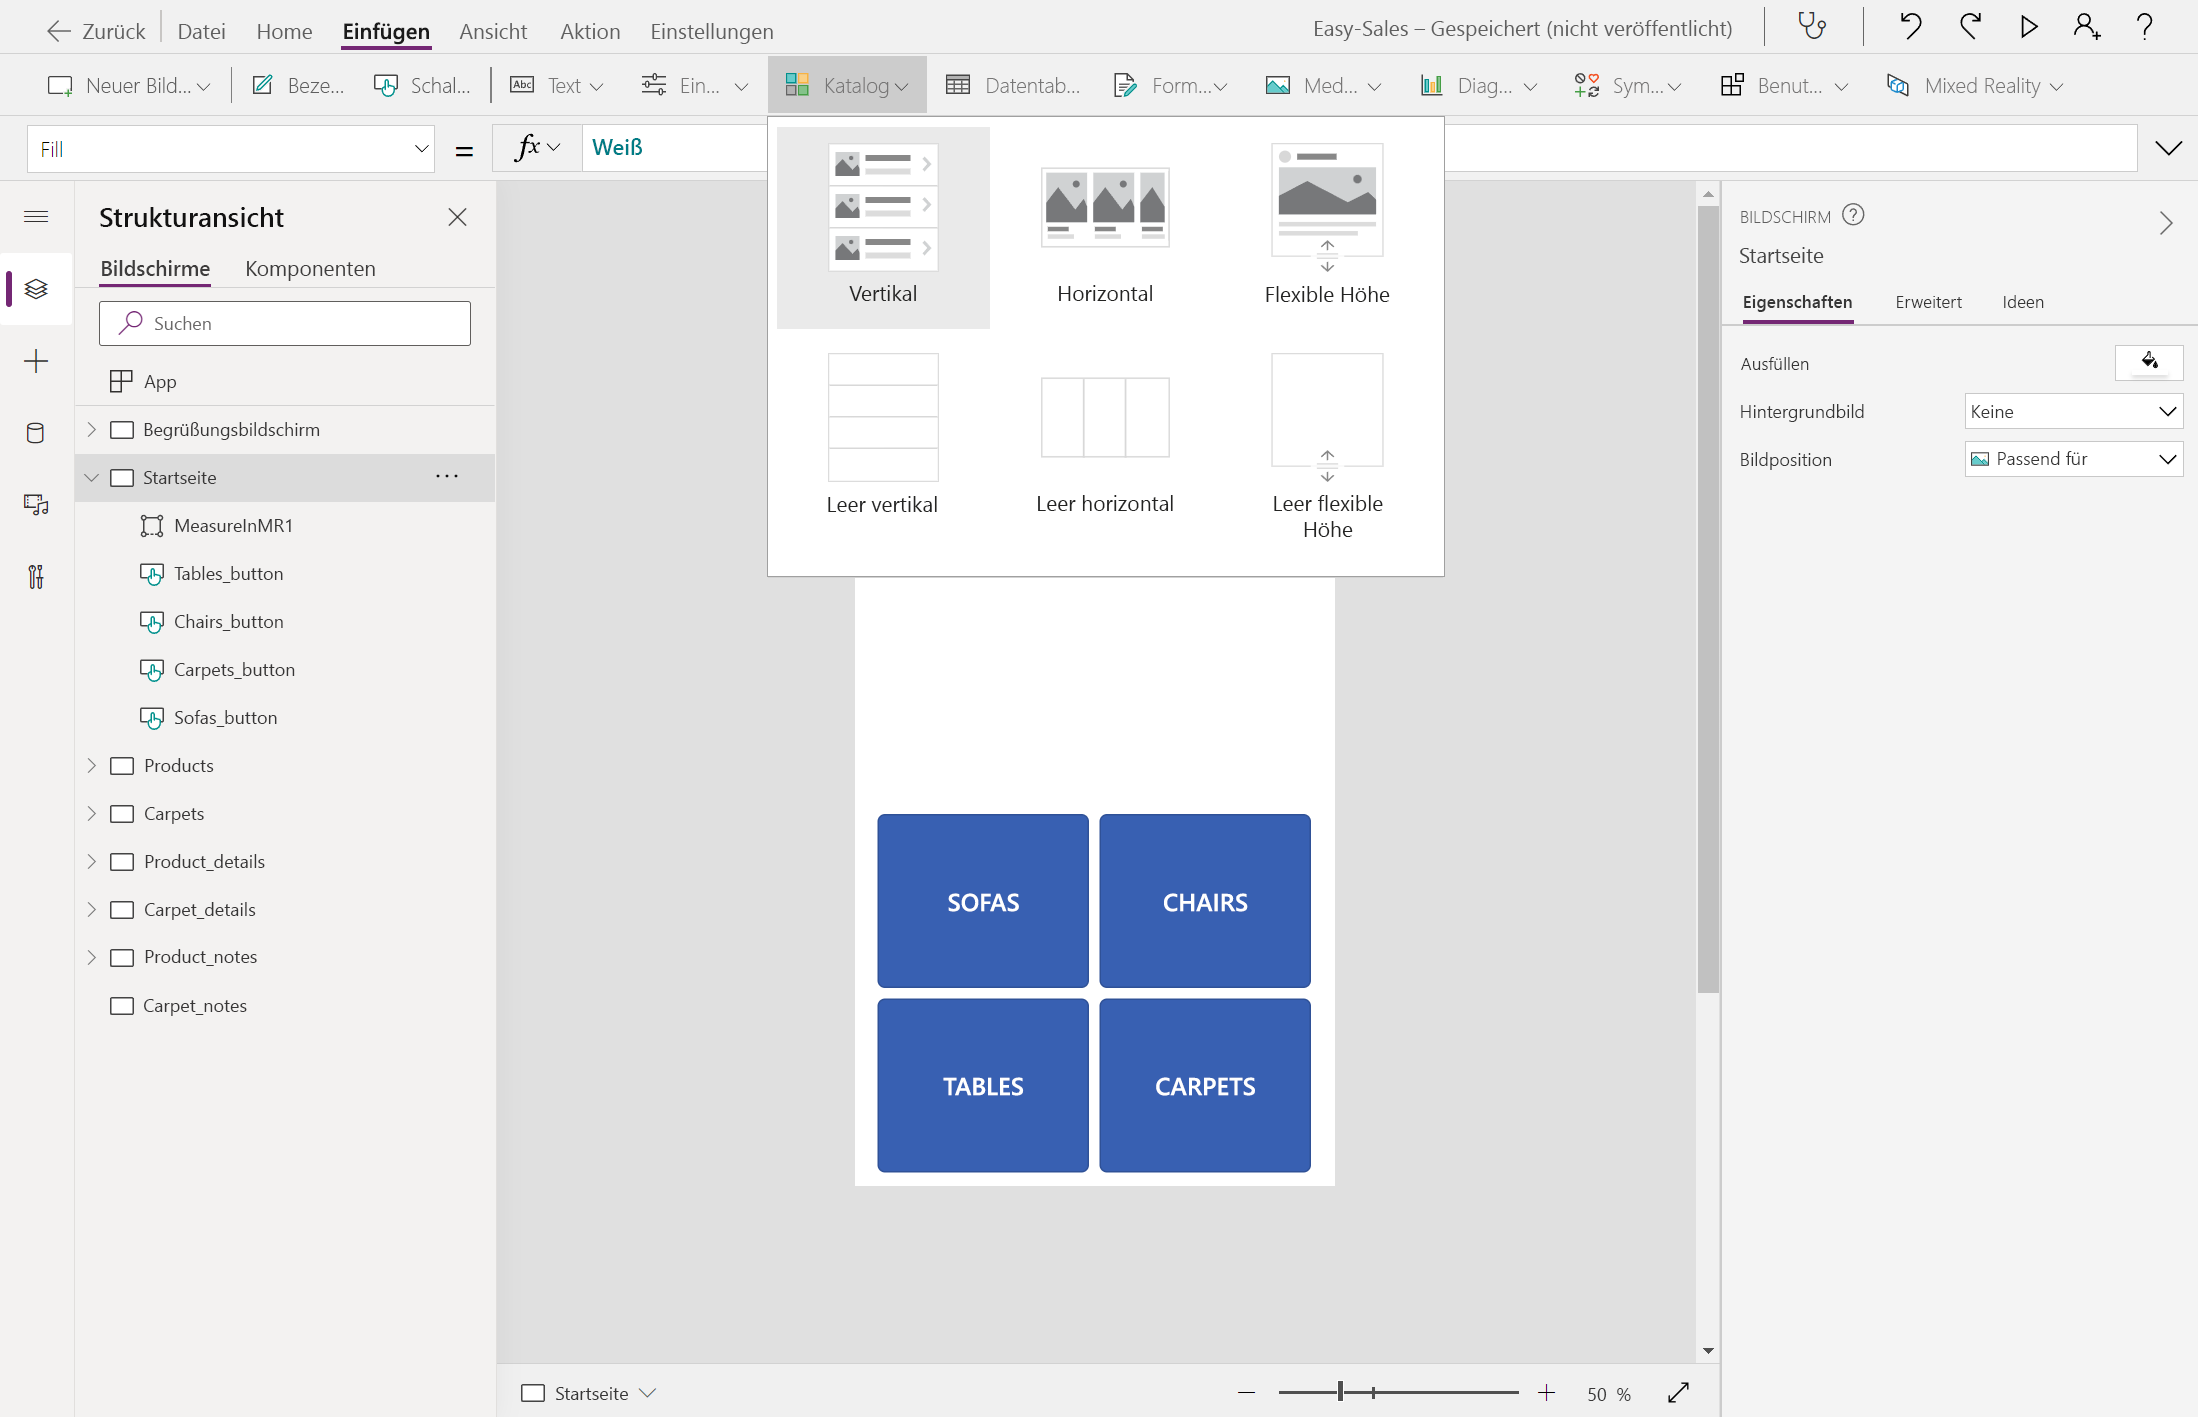The height and width of the screenshot is (1417, 2198).
Task: Click the Zurück back button
Action: [96, 31]
